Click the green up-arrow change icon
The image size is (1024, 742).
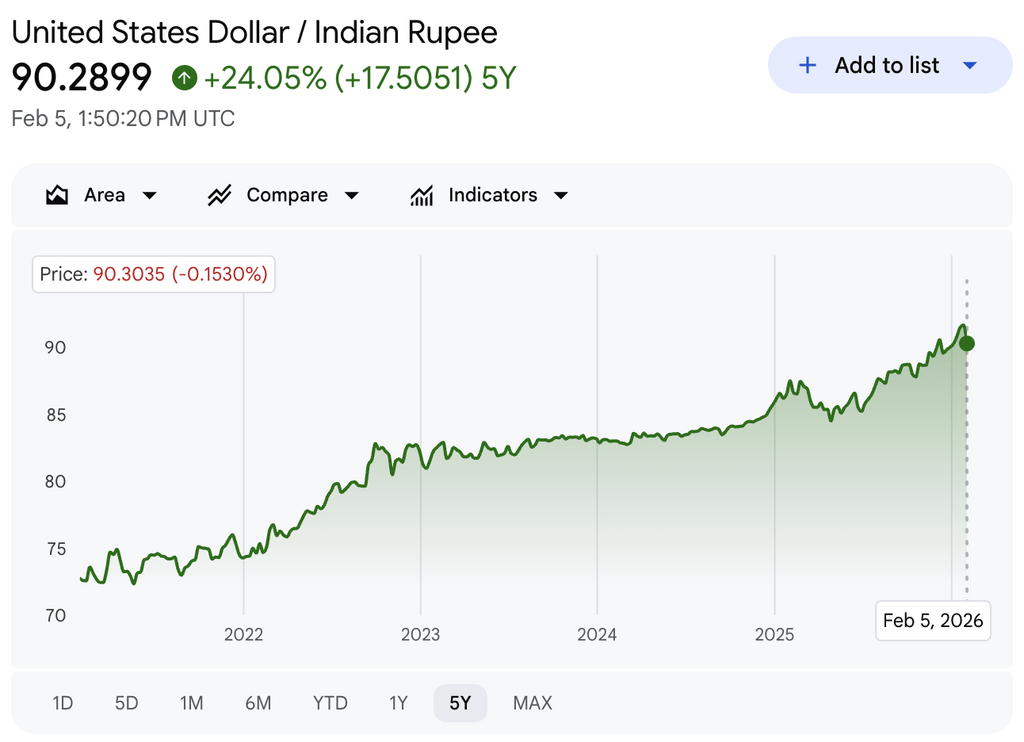point(184,77)
